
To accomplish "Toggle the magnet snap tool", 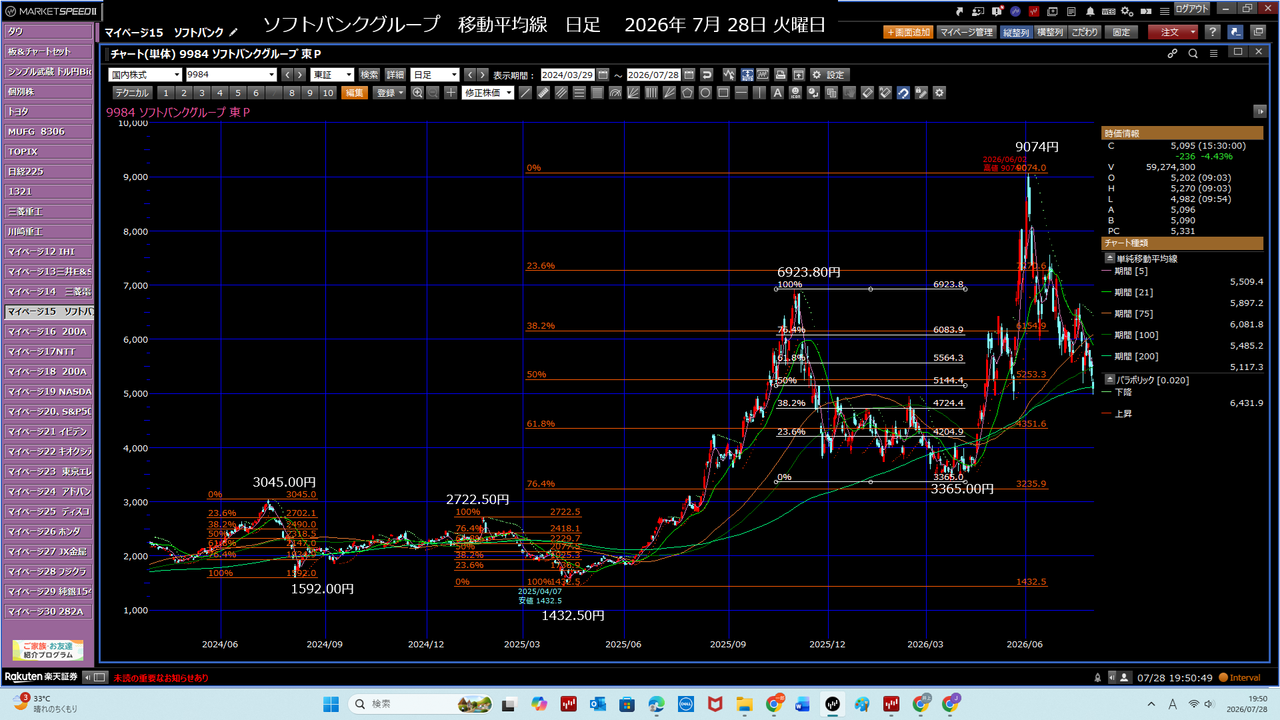I will [x=903, y=93].
